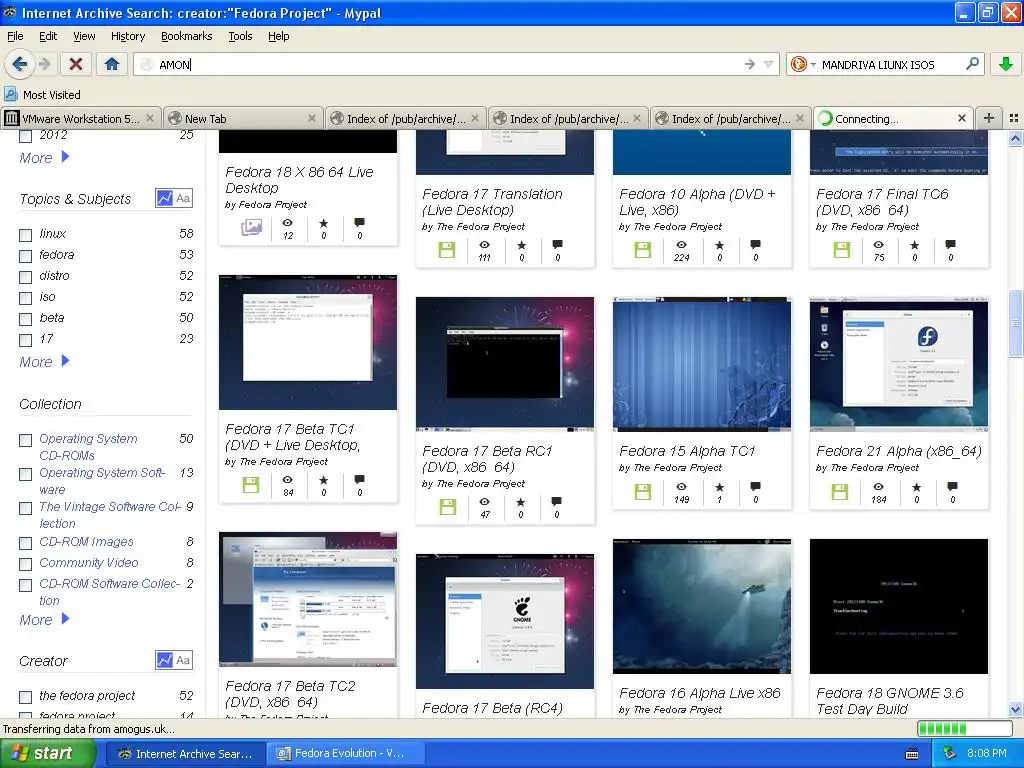Expand More below the year list
The width and height of the screenshot is (1024, 768).
coord(44,157)
